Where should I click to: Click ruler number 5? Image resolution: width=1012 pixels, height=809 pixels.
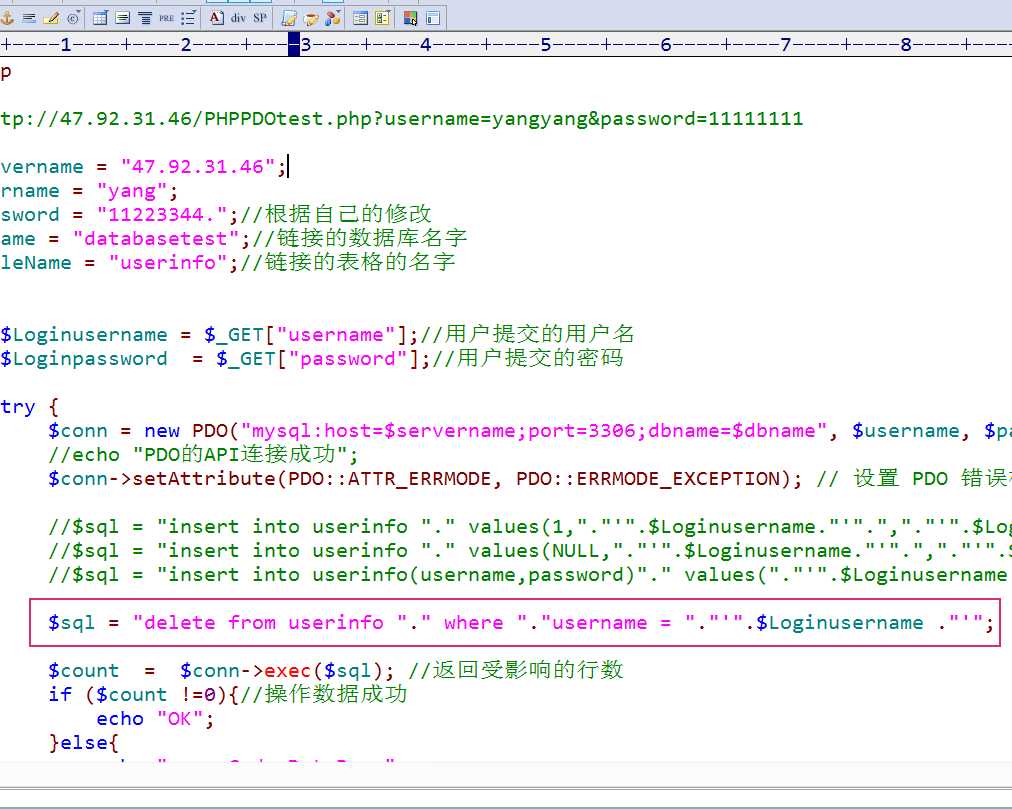[546, 45]
